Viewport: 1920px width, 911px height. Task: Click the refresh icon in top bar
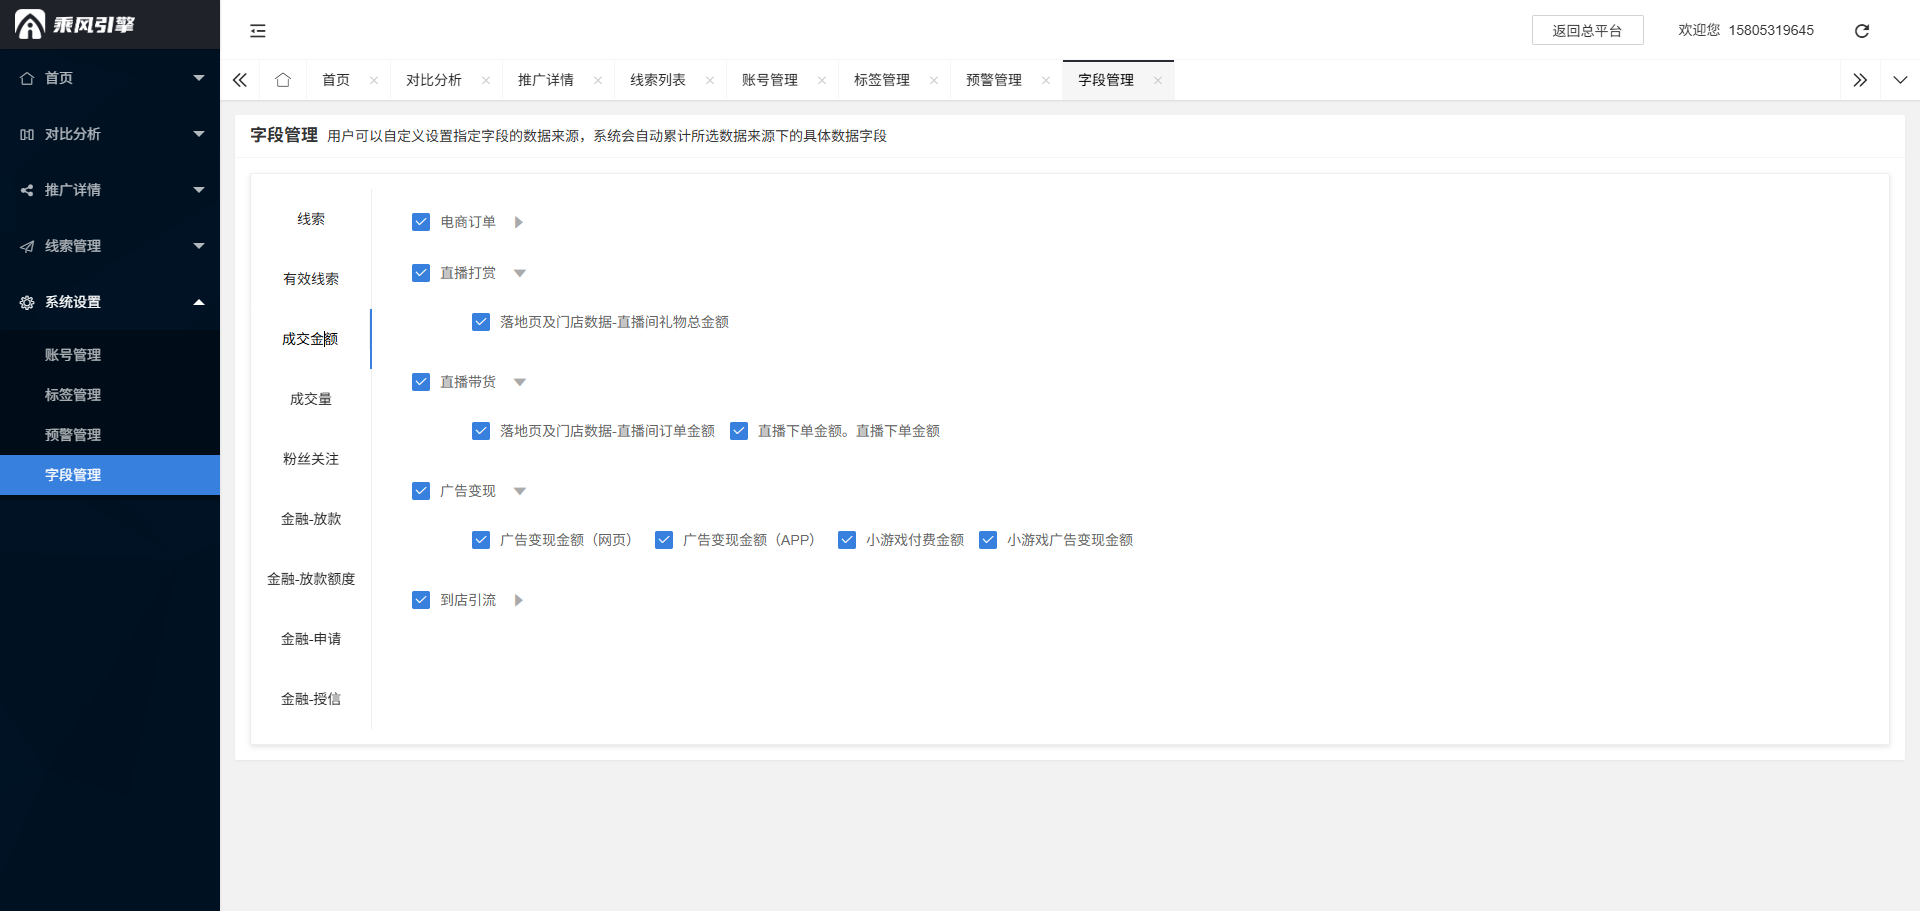1861,31
